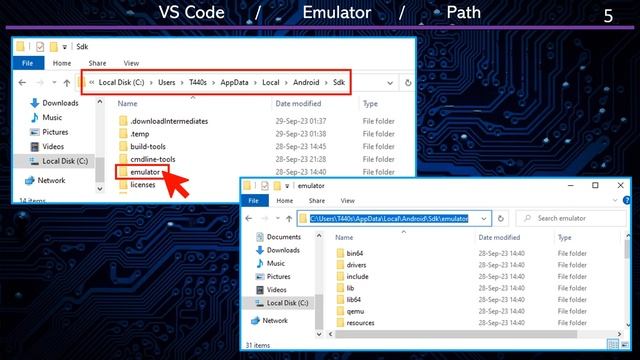Click AppData in the Sdk breadcrumb path
This screenshot has width=640, height=360.
click(x=234, y=82)
